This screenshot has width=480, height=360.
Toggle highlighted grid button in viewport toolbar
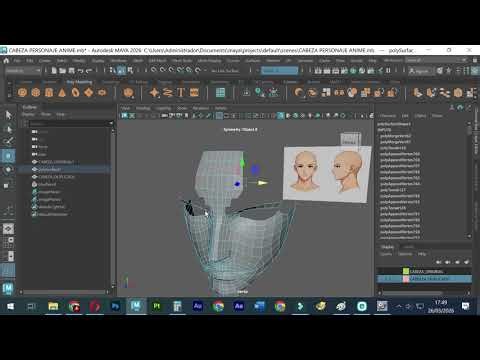click(219, 116)
